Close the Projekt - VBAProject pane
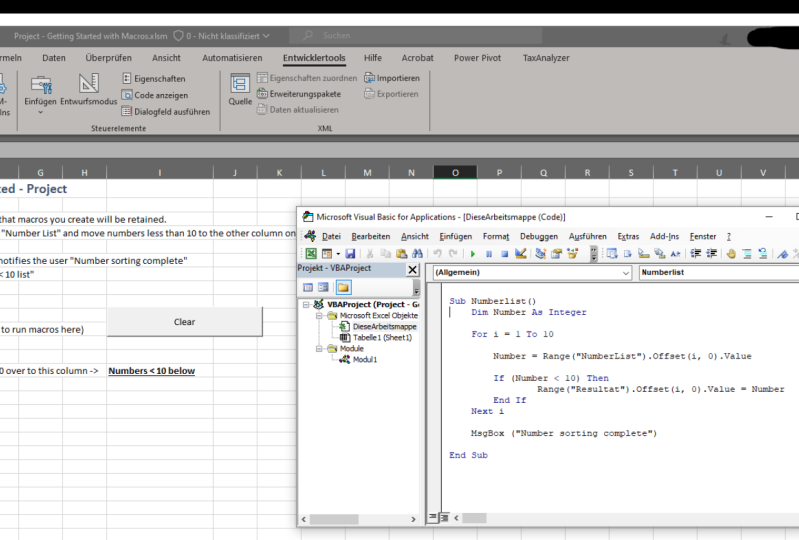Image resolution: width=799 pixels, height=540 pixels. point(413,269)
